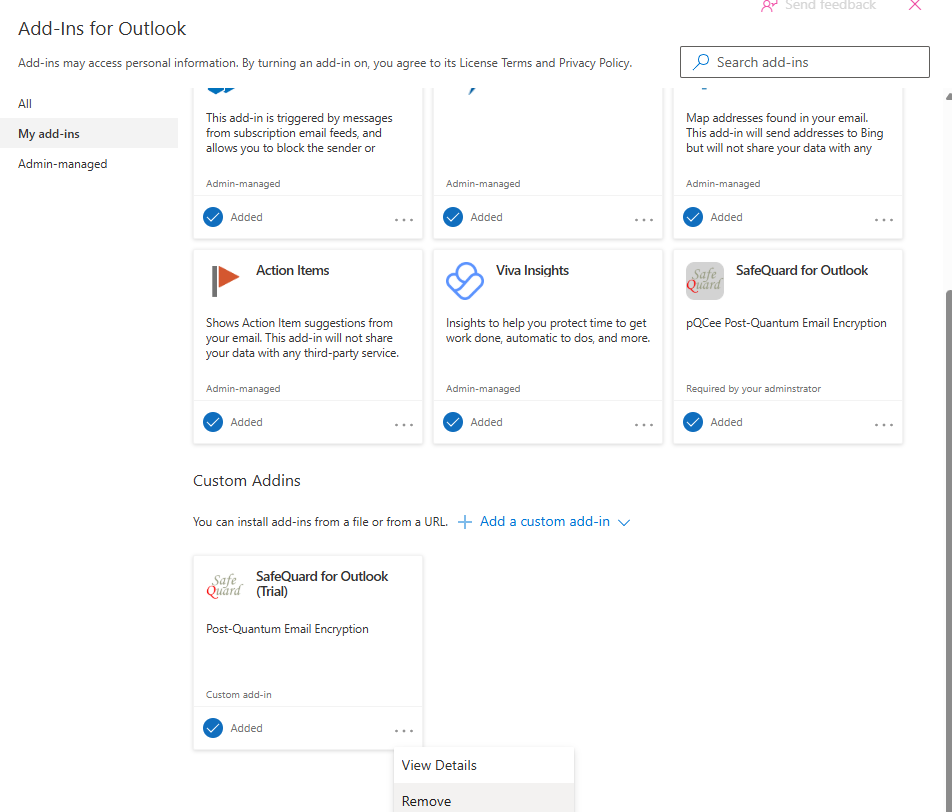Click into the Search add-ins field
This screenshot has height=812, width=952.
click(x=804, y=62)
